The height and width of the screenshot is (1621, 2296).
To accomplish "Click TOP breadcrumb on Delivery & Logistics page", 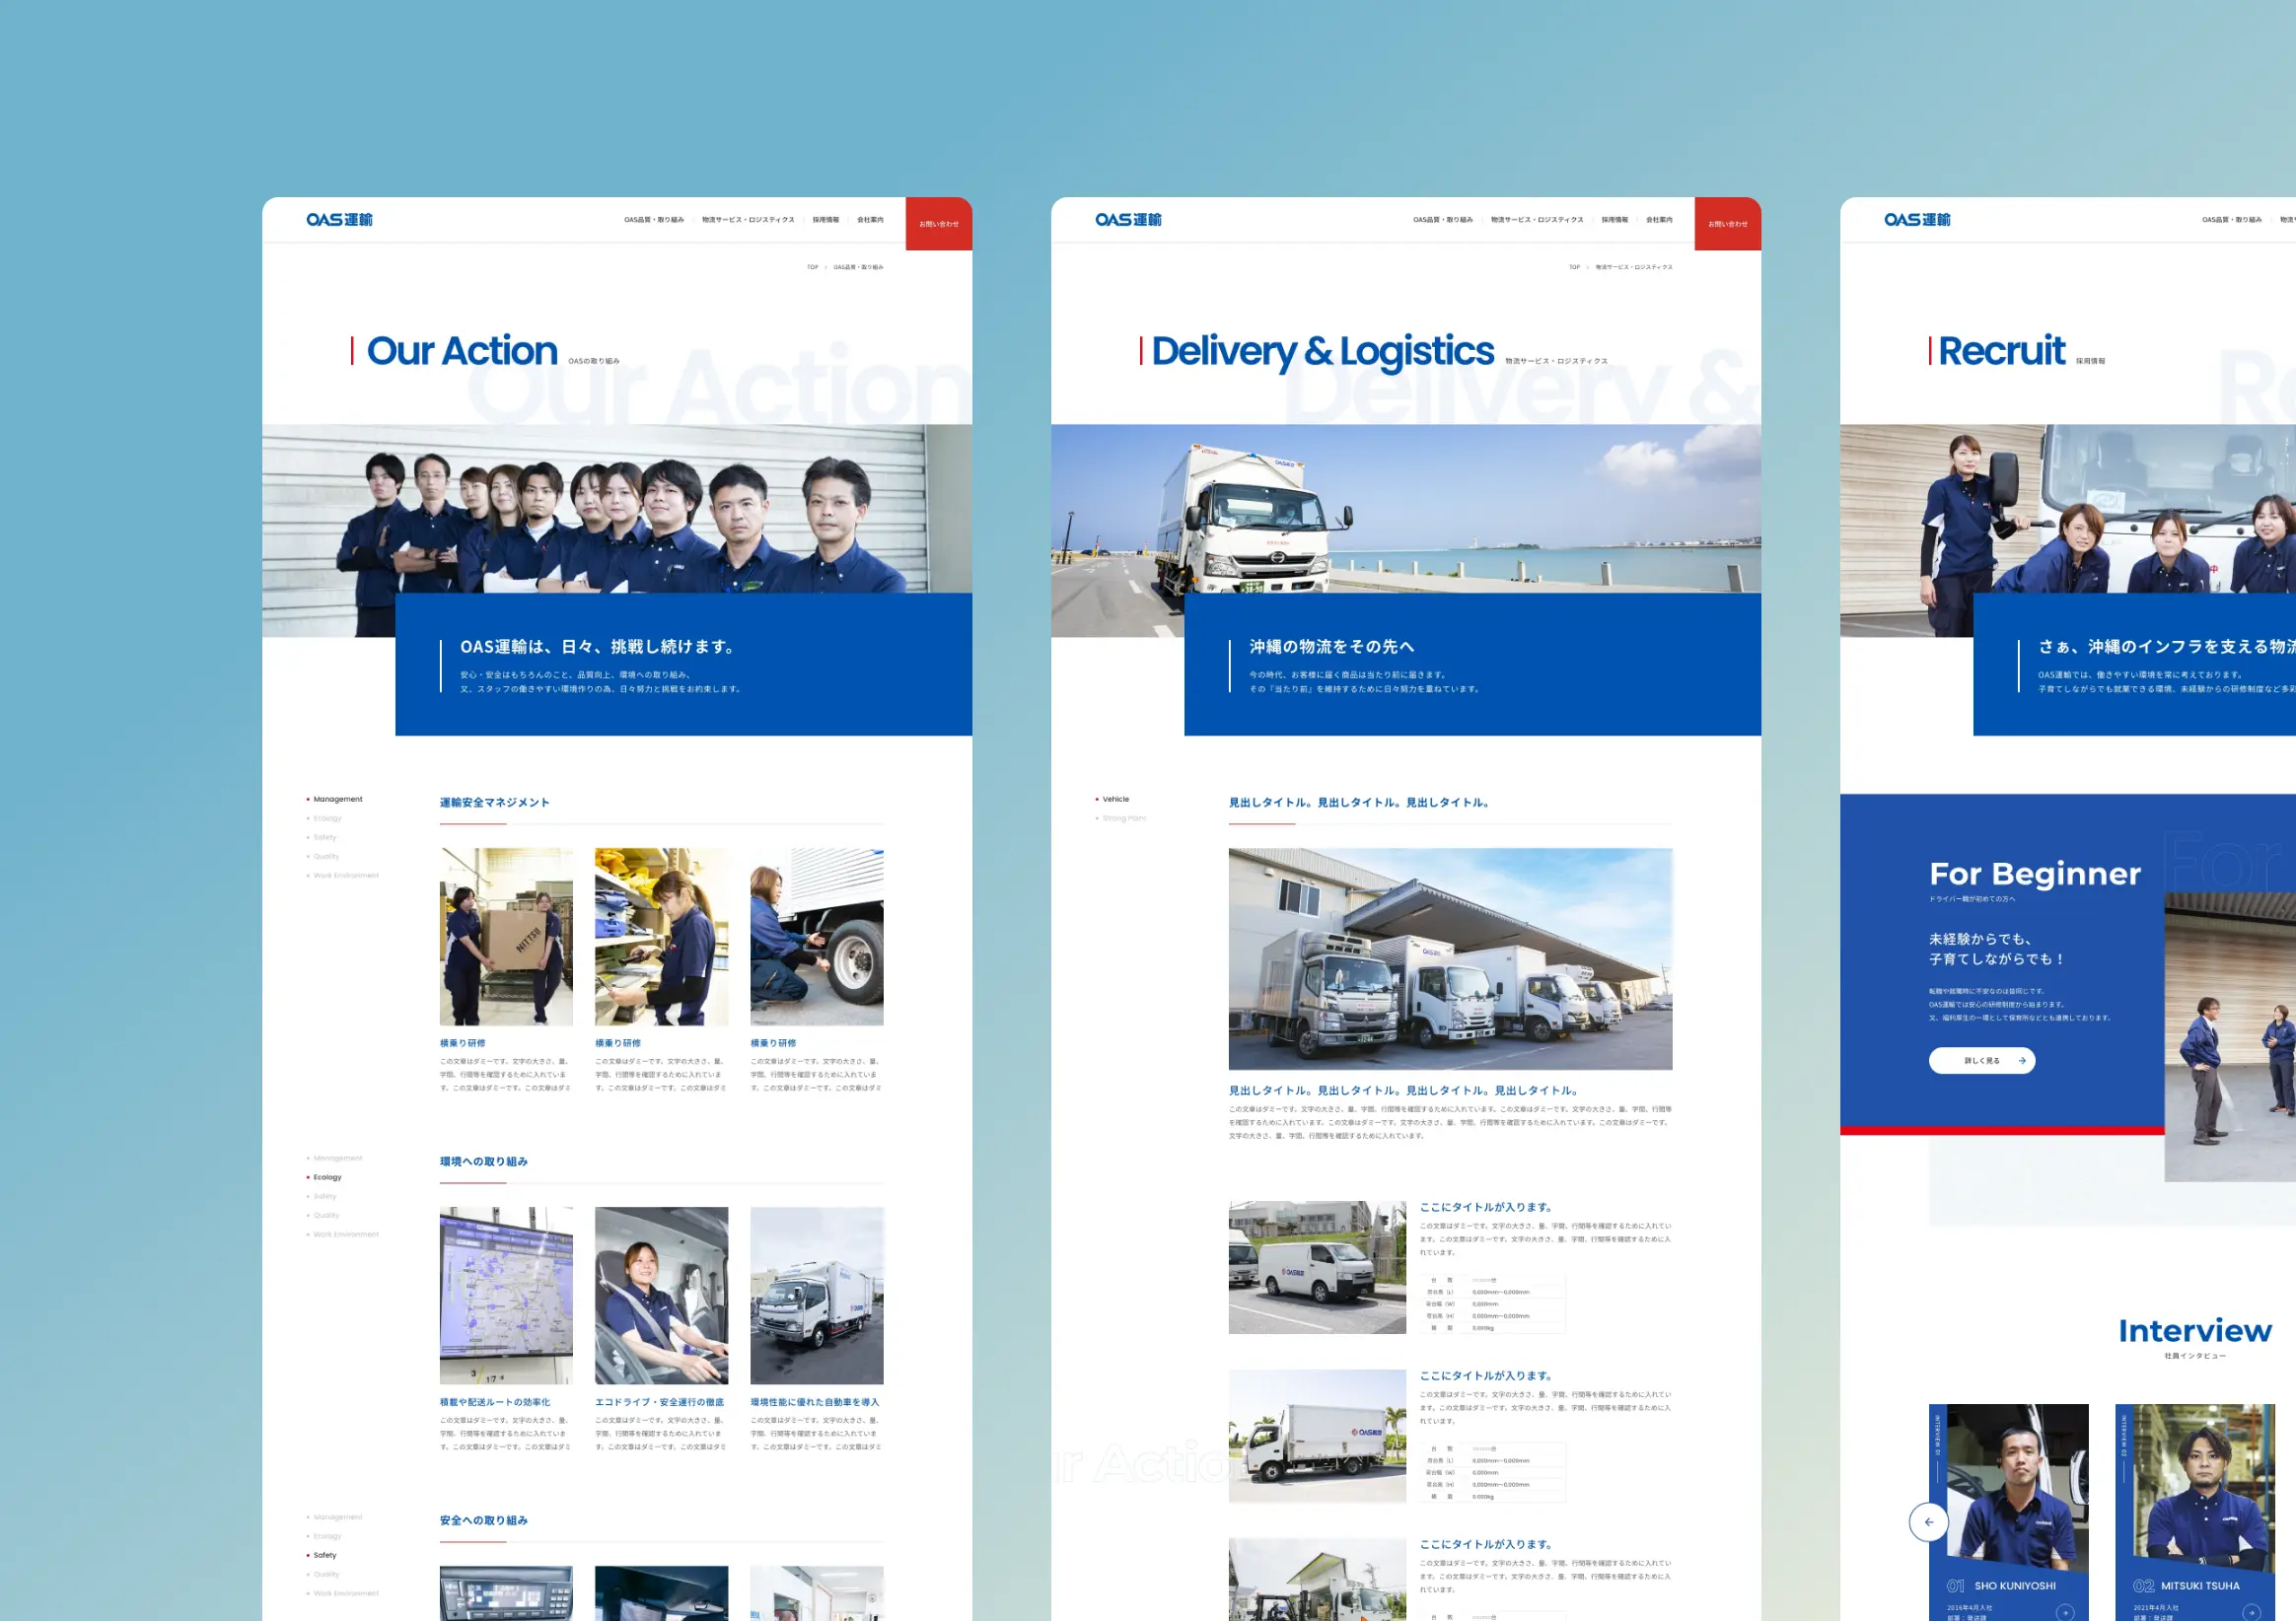I will click(1574, 267).
